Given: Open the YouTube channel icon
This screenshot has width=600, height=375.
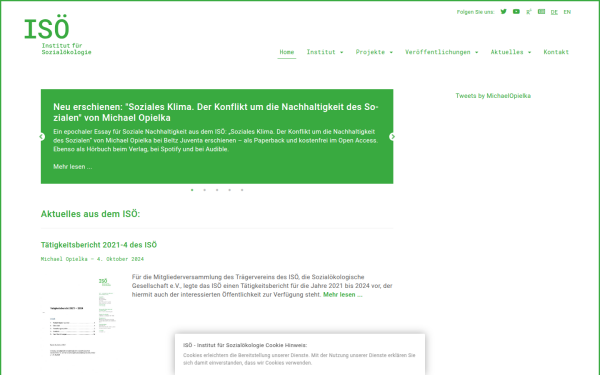Looking at the screenshot, I should point(516,11).
